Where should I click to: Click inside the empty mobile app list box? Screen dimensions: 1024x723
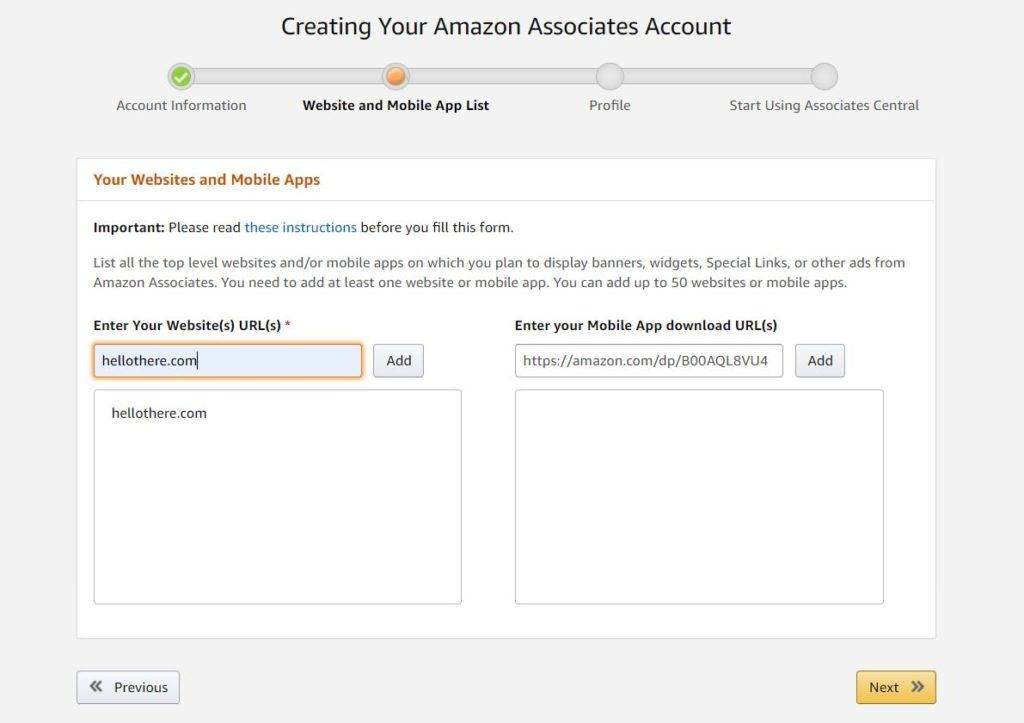click(x=698, y=496)
